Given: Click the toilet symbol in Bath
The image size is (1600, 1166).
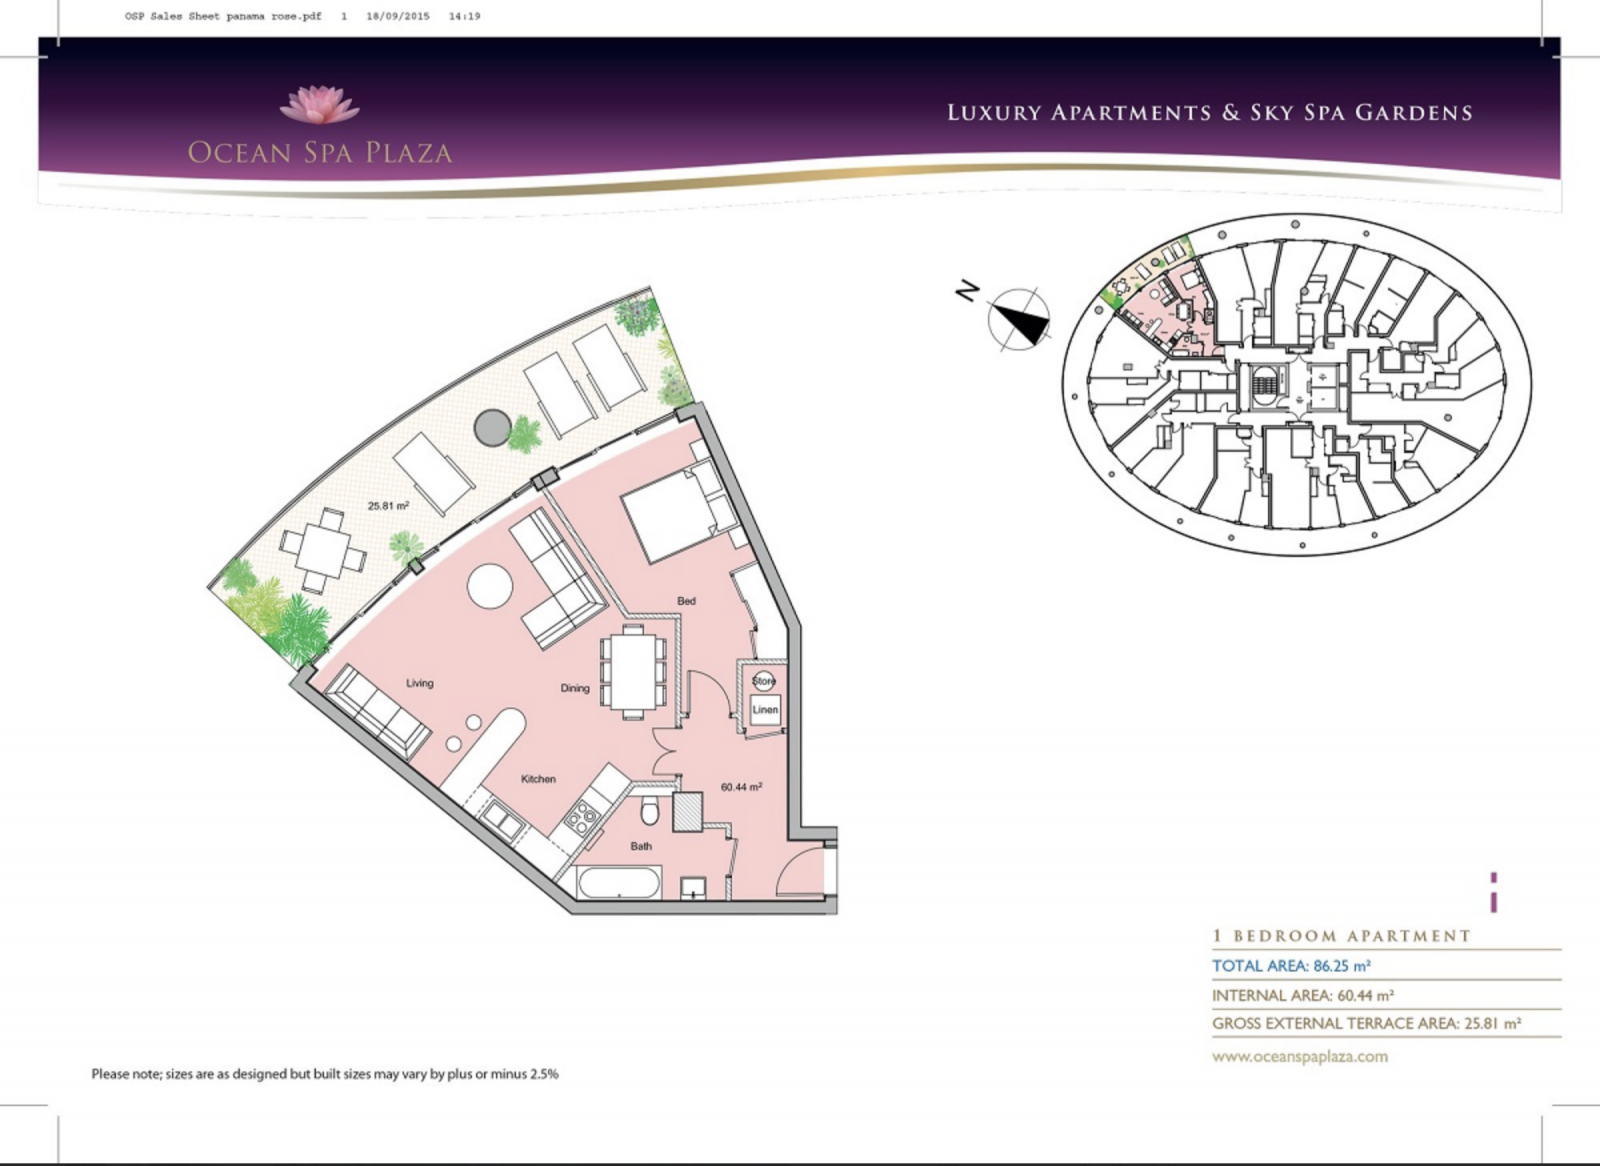Looking at the screenshot, I should tap(650, 812).
